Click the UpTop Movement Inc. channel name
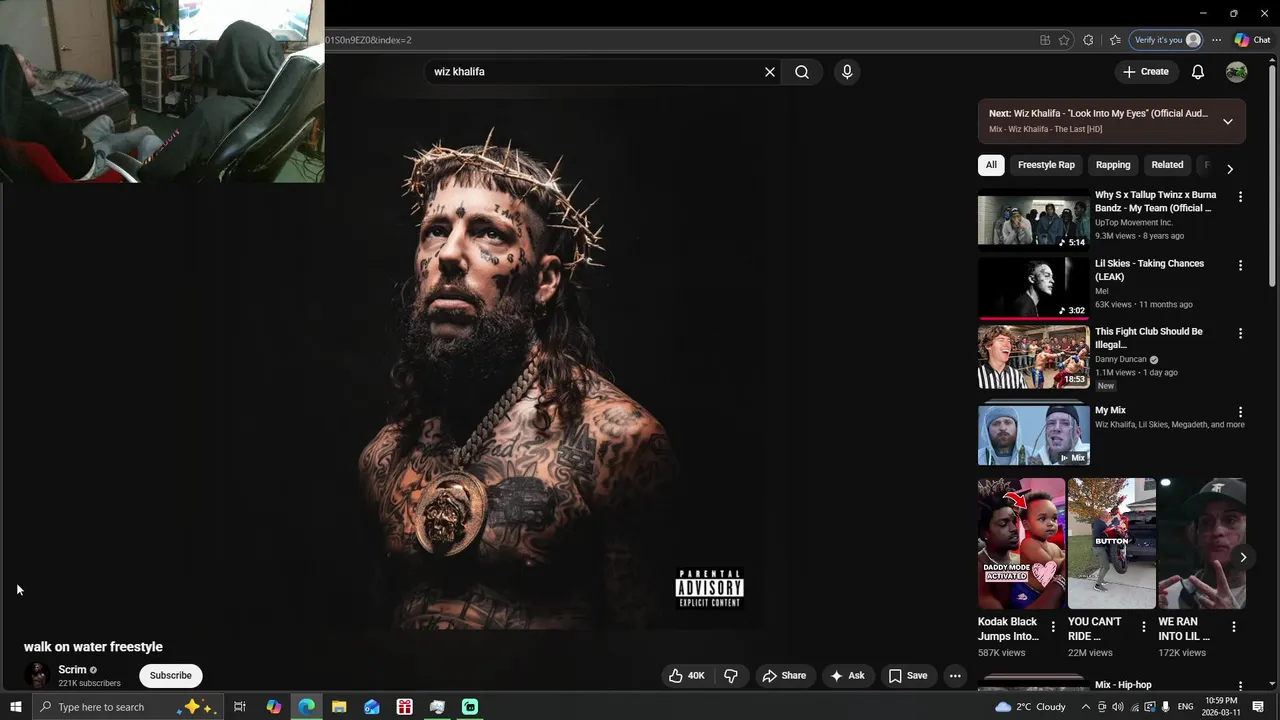This screenshot has width=1280, height=720. point(1134,222)
